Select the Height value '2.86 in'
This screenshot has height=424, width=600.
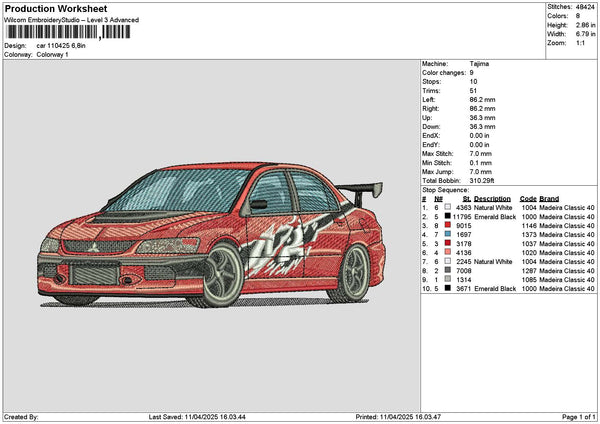coord(585,25)
